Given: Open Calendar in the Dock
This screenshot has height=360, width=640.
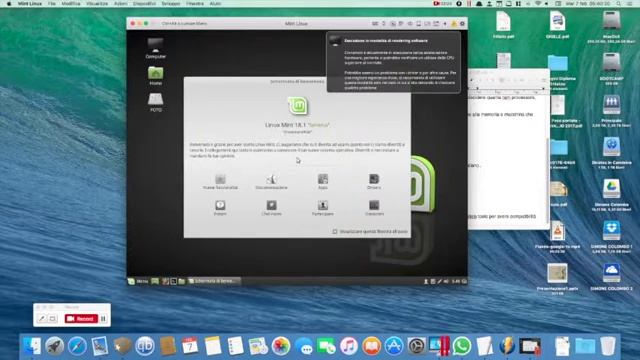Looking at the screenshot, I should point(190,346).
